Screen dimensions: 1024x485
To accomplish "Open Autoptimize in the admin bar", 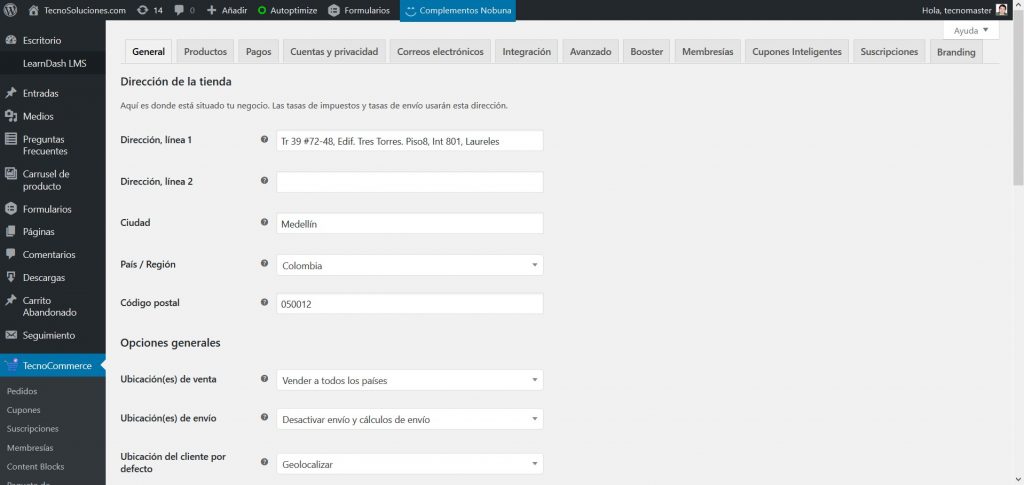I will (x=288, y=10).
